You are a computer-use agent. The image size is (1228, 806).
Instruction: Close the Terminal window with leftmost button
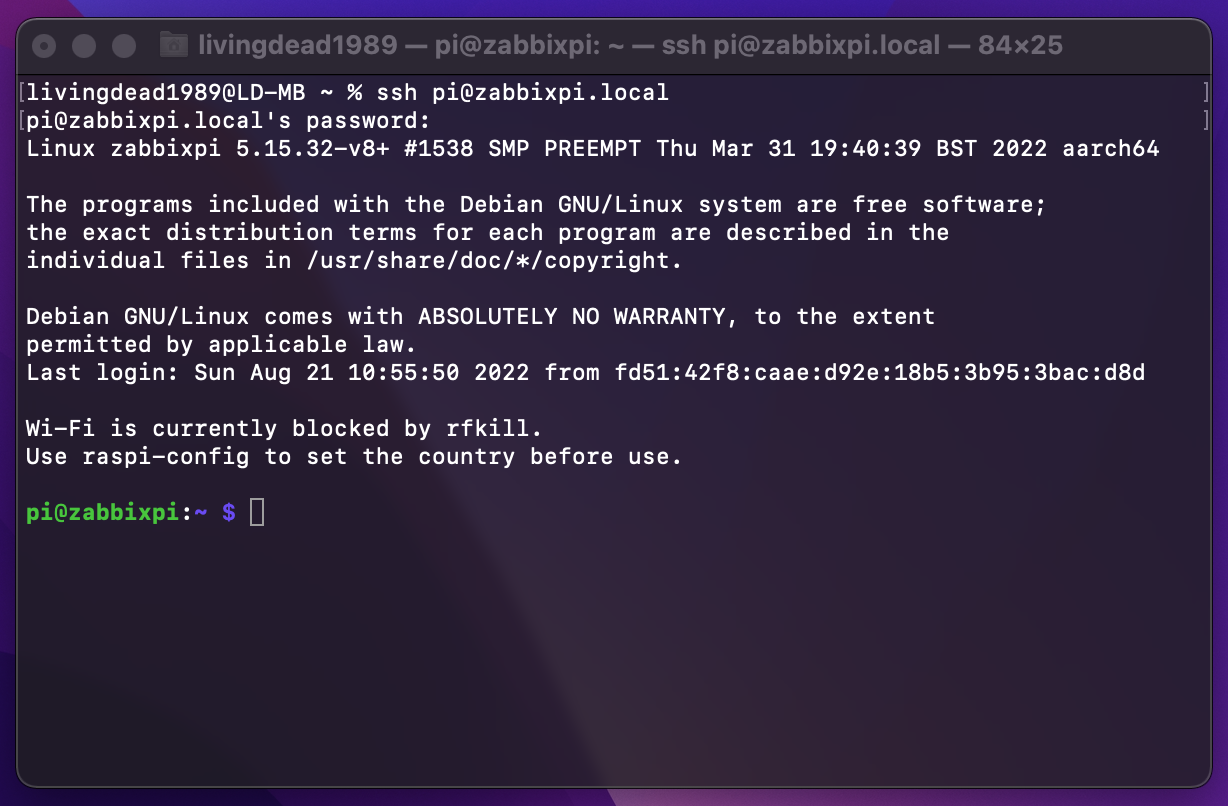44,45
